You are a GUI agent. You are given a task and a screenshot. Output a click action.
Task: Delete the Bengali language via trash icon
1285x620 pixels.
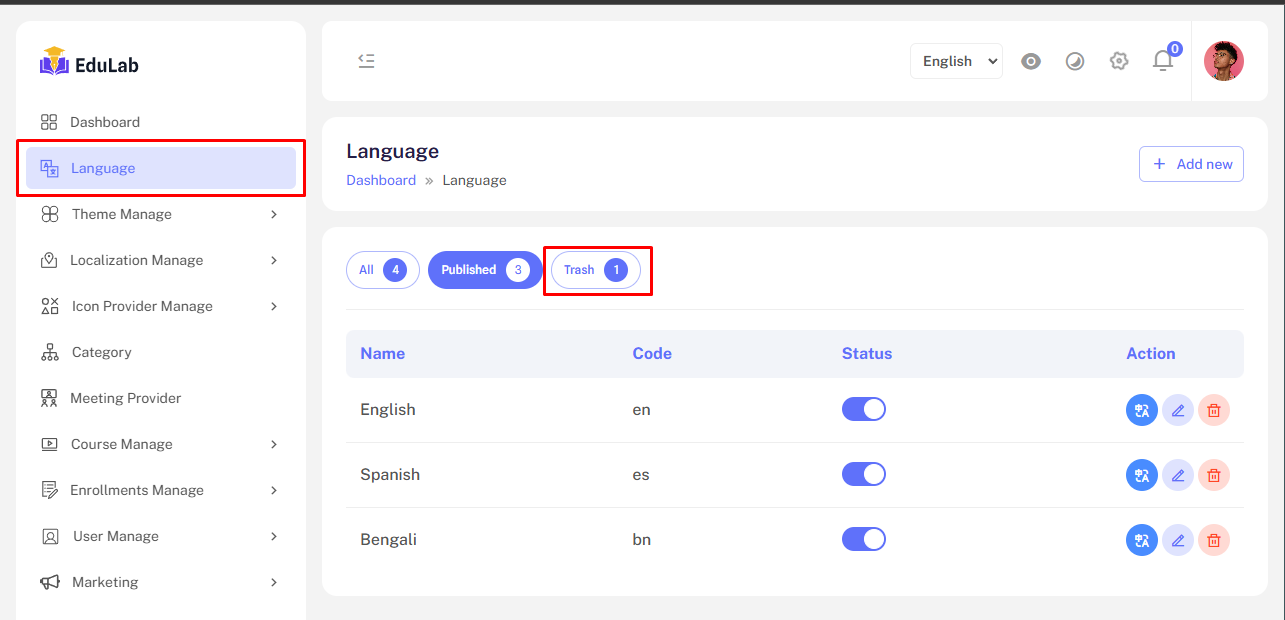[1213, 541]
